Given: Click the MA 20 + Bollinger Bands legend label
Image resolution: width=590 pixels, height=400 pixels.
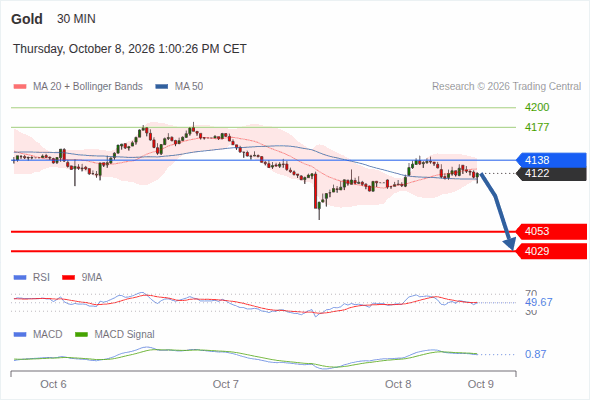Looking at the screenshot, I should [88, 87].
